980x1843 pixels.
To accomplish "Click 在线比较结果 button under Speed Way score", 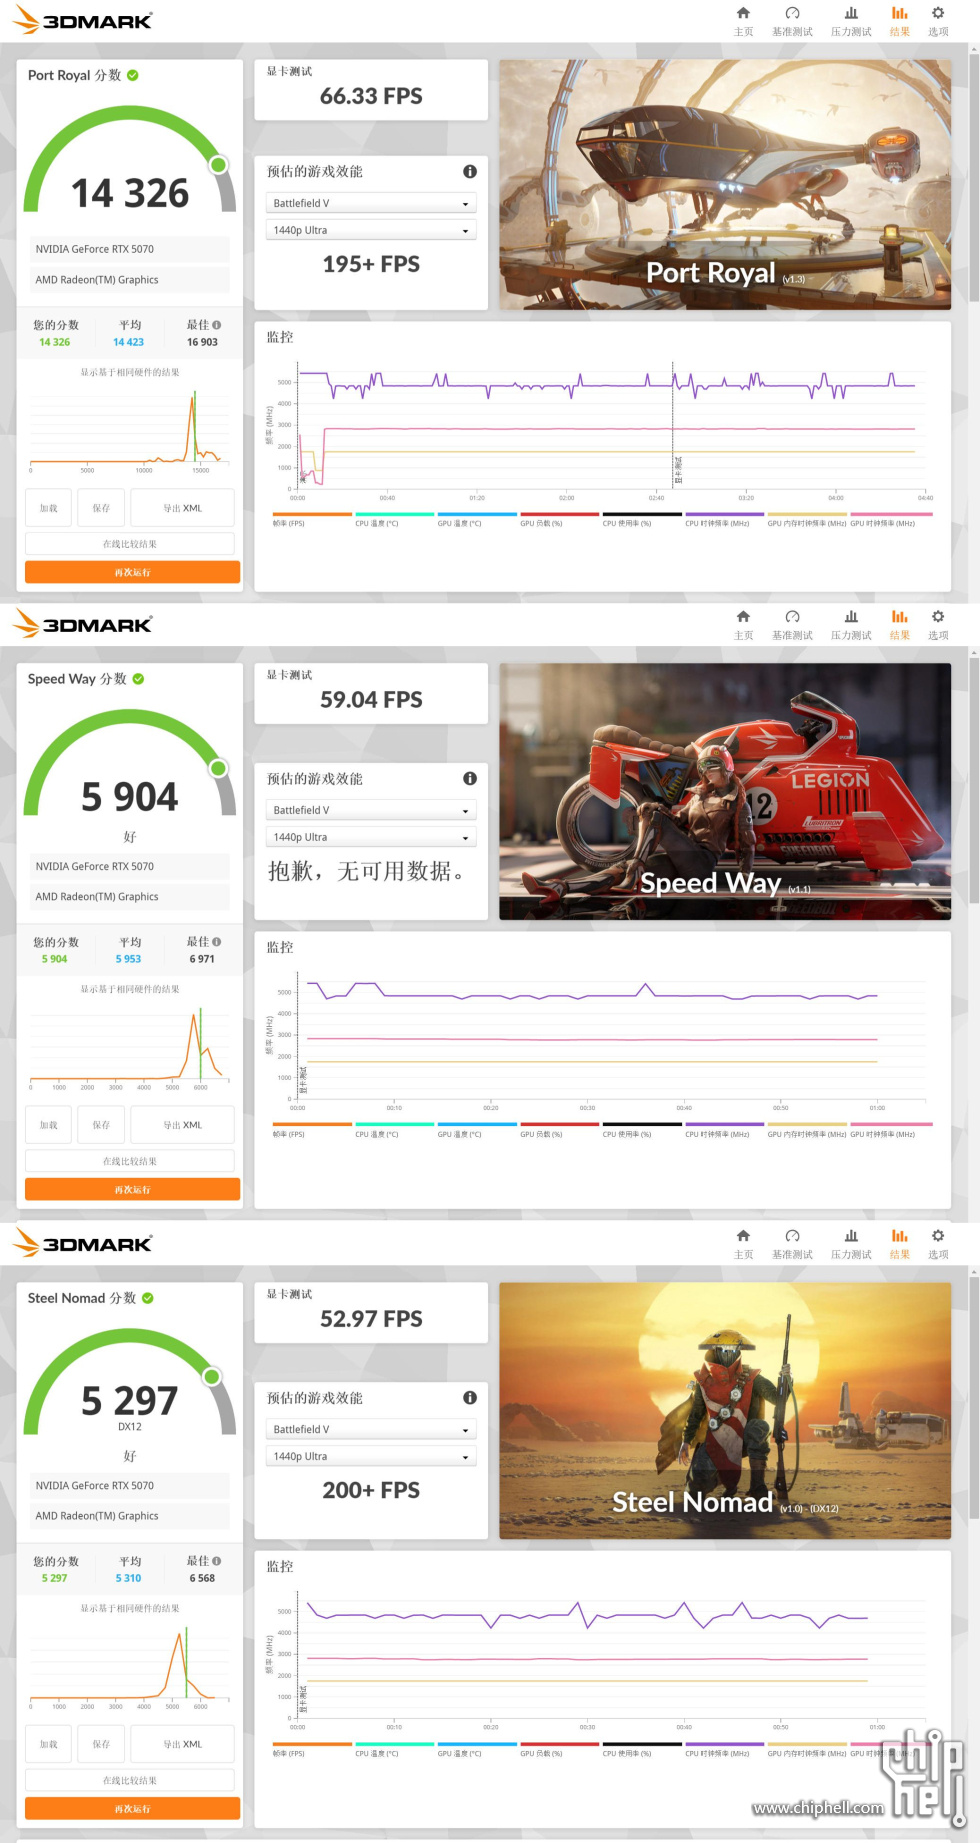I will [130, 1161].
